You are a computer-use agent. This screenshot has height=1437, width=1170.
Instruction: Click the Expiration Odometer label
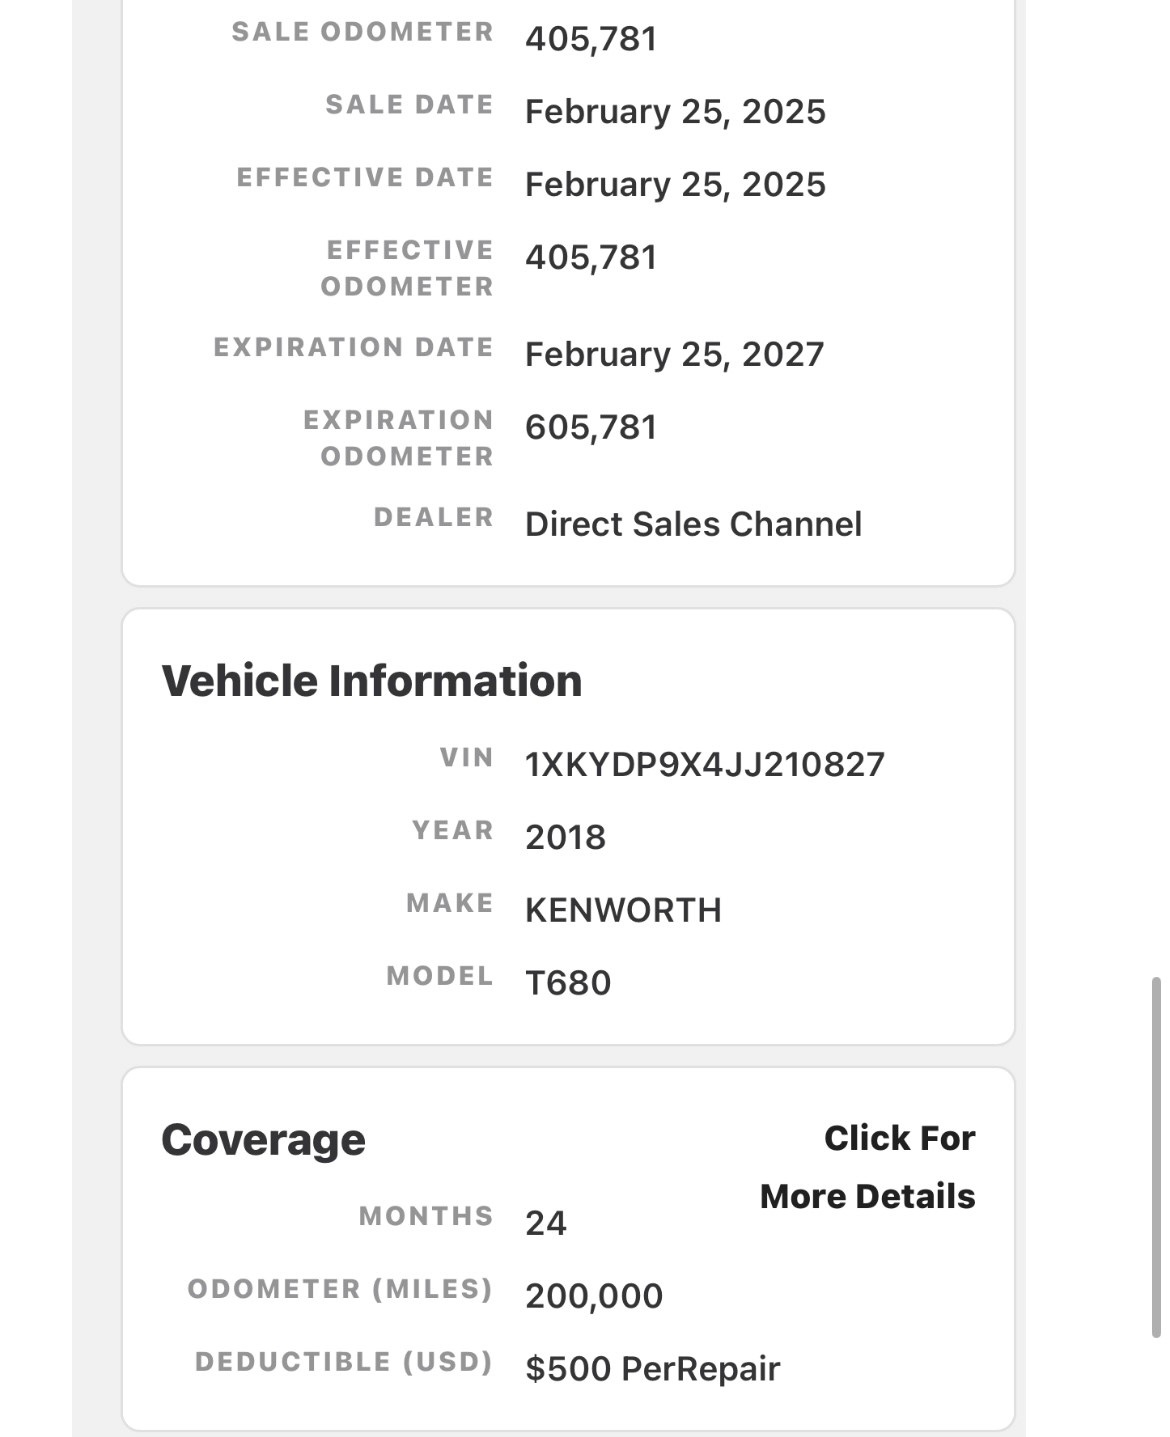[398, 438]
